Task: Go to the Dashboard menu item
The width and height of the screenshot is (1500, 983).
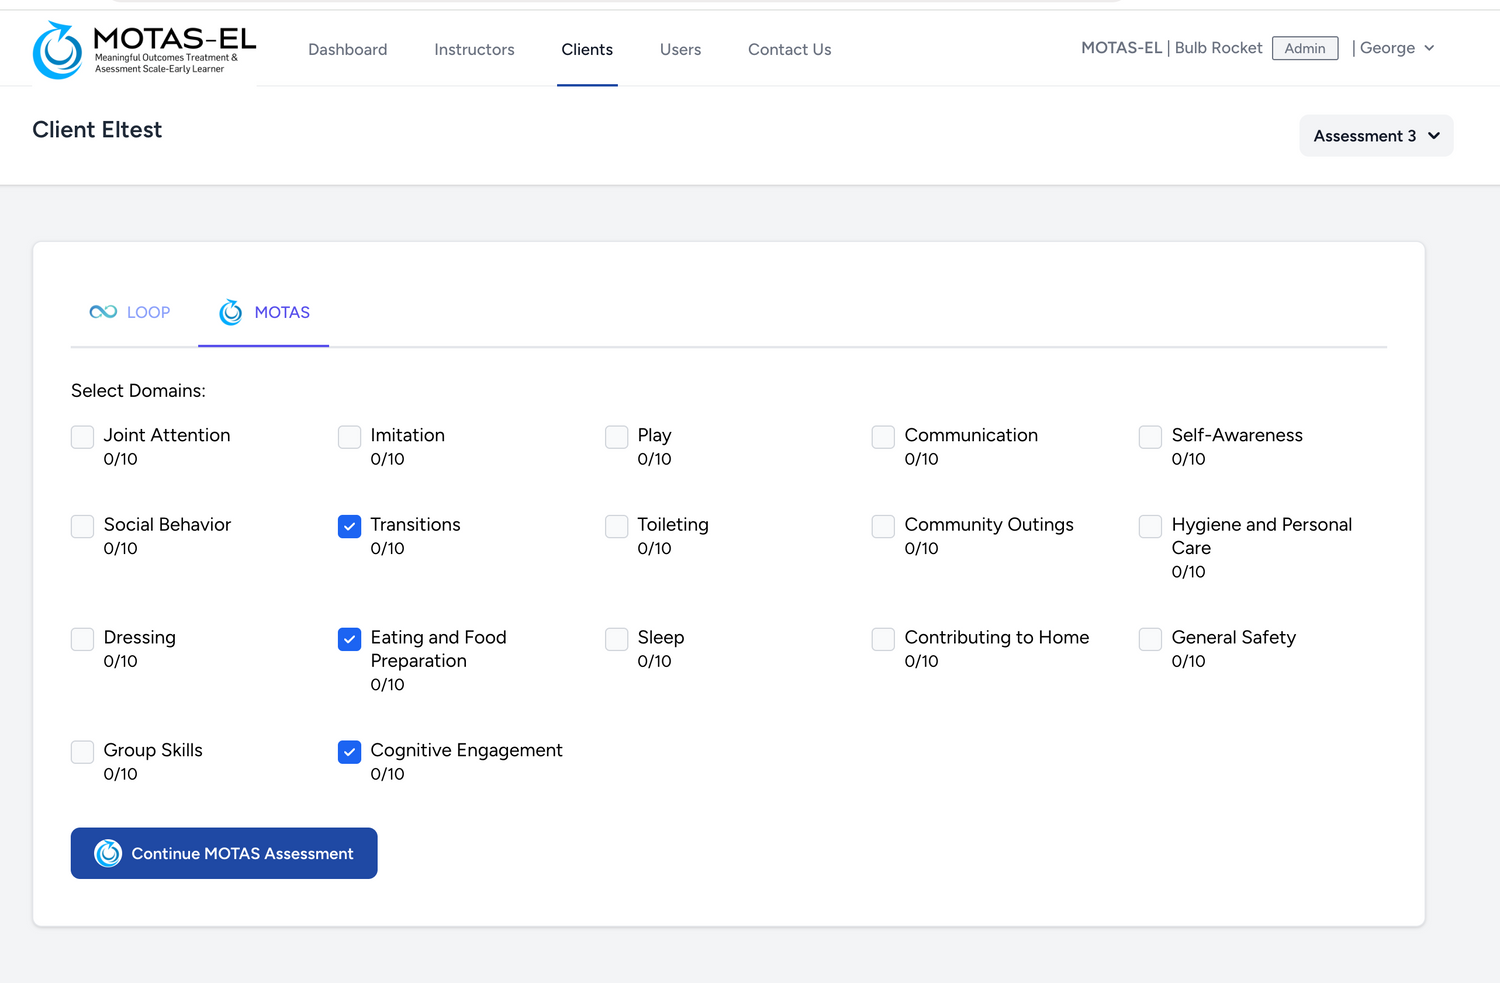Action: click(347, 49)
